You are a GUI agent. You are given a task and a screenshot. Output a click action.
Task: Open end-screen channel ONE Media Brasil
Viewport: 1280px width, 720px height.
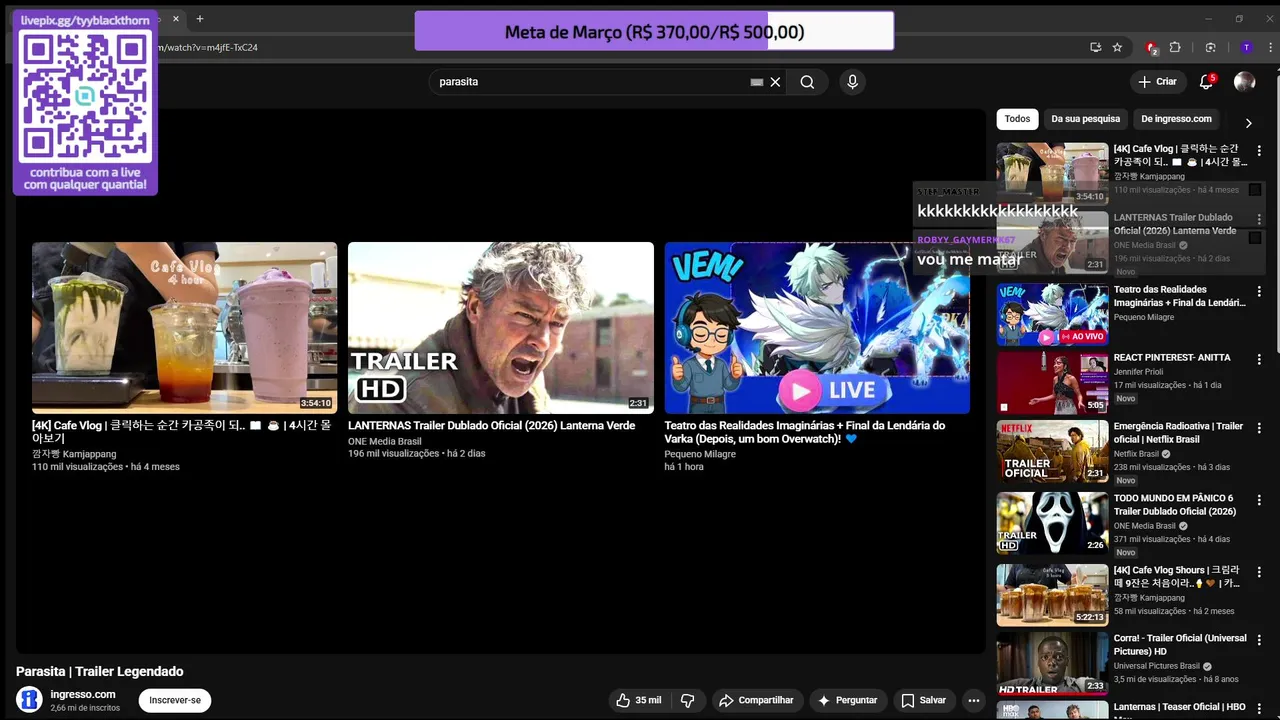click(x=385, y=441)
